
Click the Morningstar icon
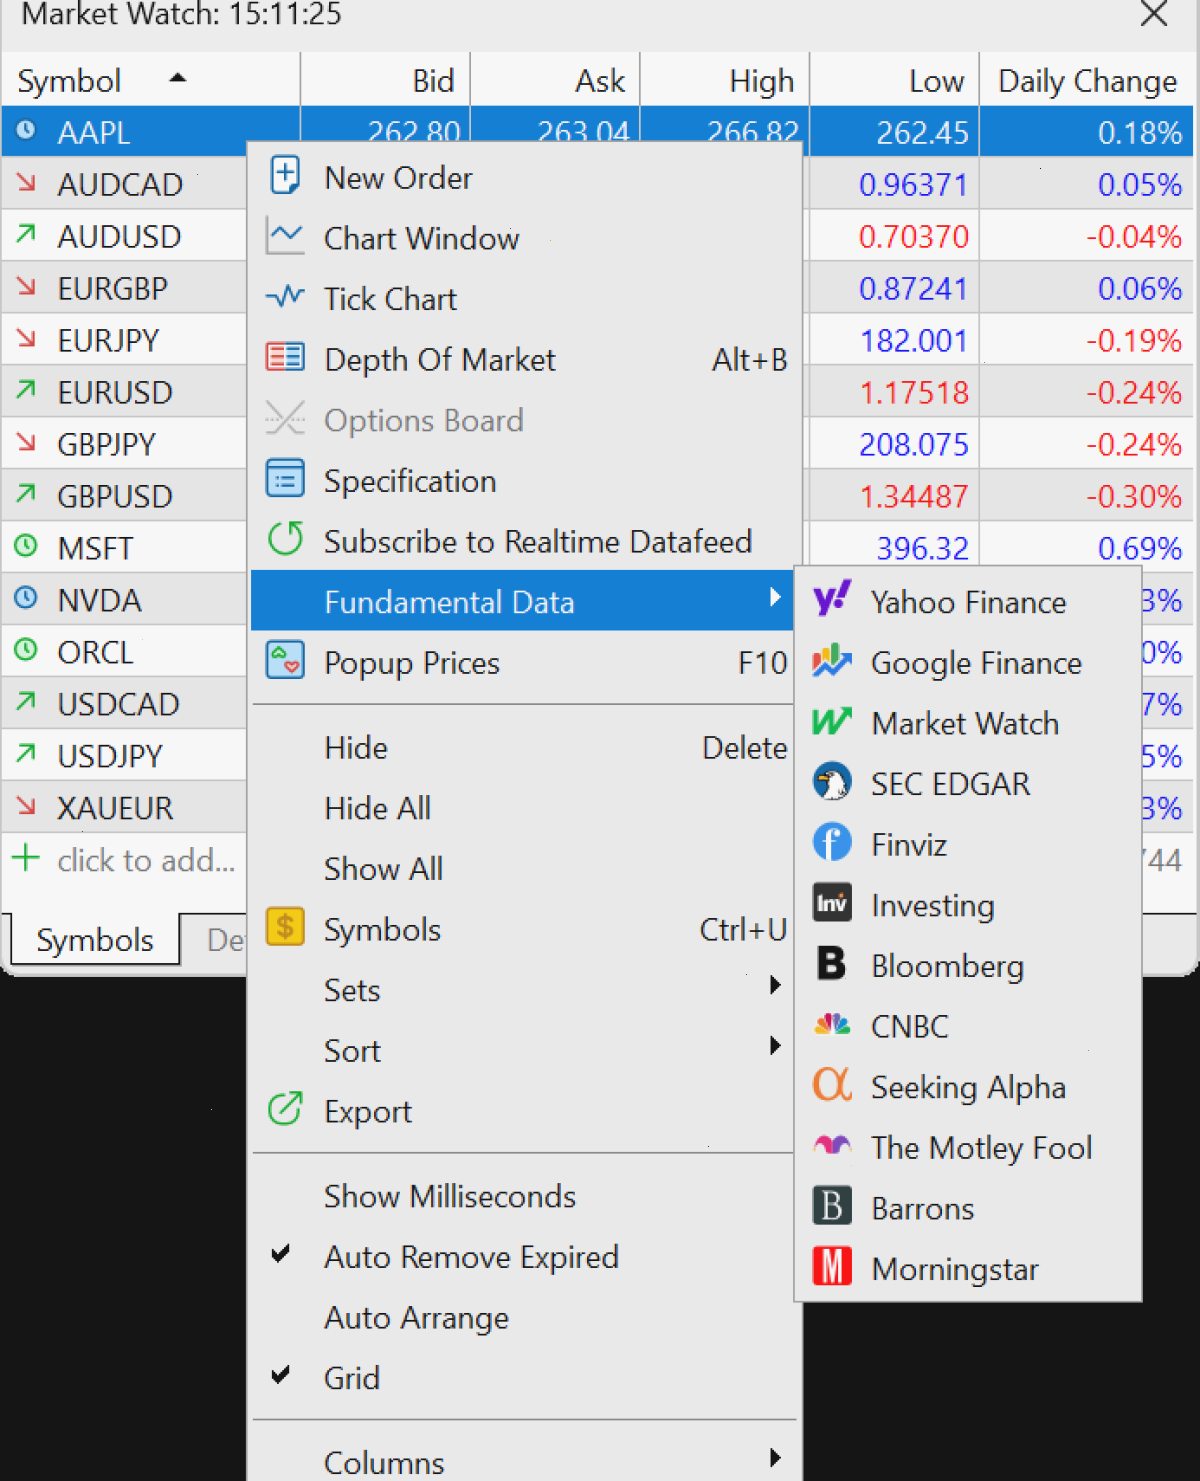coord(832,1267)
